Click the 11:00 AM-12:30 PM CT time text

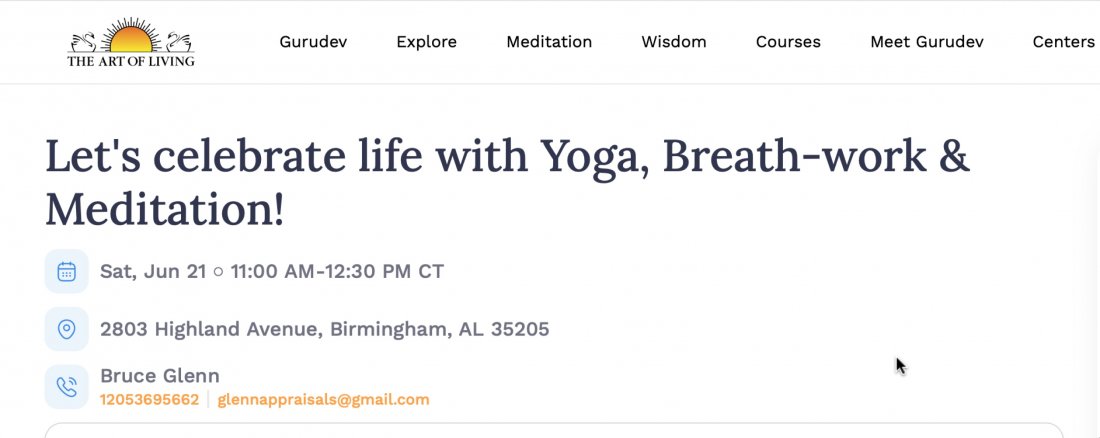coord(337,271)
